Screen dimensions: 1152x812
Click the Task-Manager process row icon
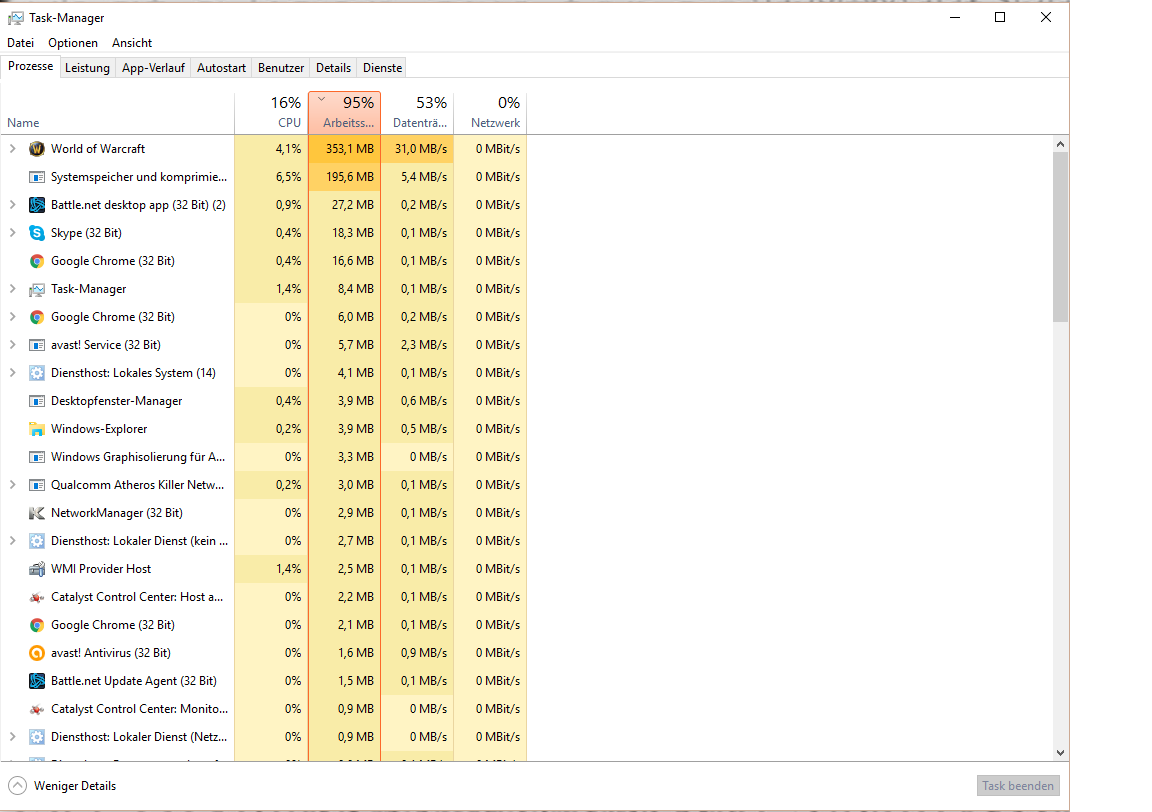[37, 290]
